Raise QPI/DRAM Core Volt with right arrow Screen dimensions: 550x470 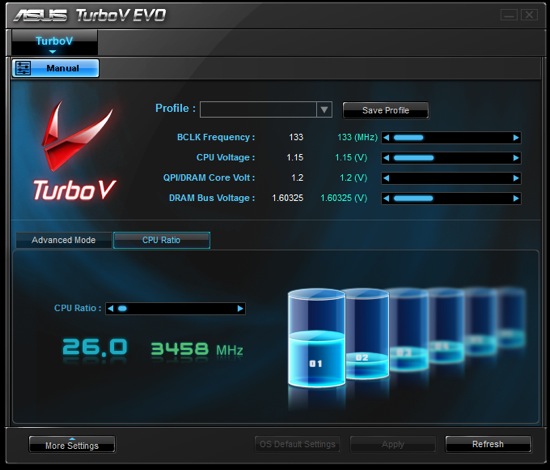516,178
